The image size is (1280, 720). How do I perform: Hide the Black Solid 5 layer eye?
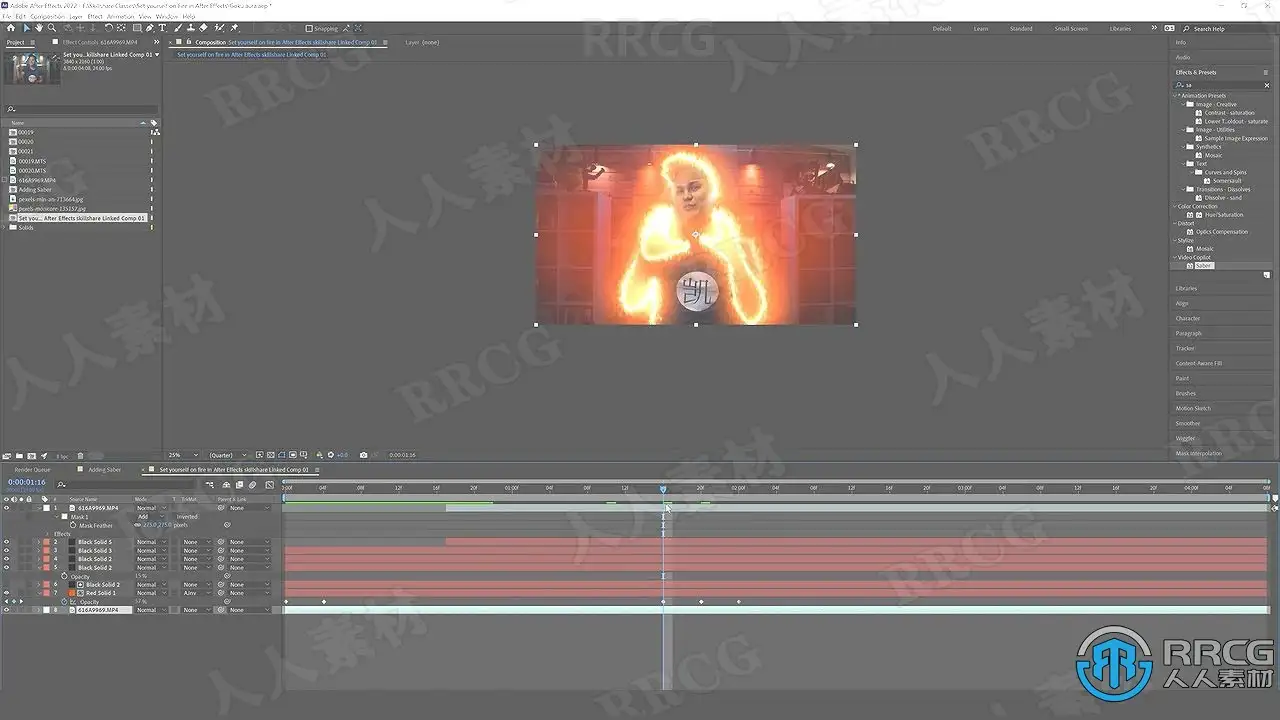tap(6, 542)
